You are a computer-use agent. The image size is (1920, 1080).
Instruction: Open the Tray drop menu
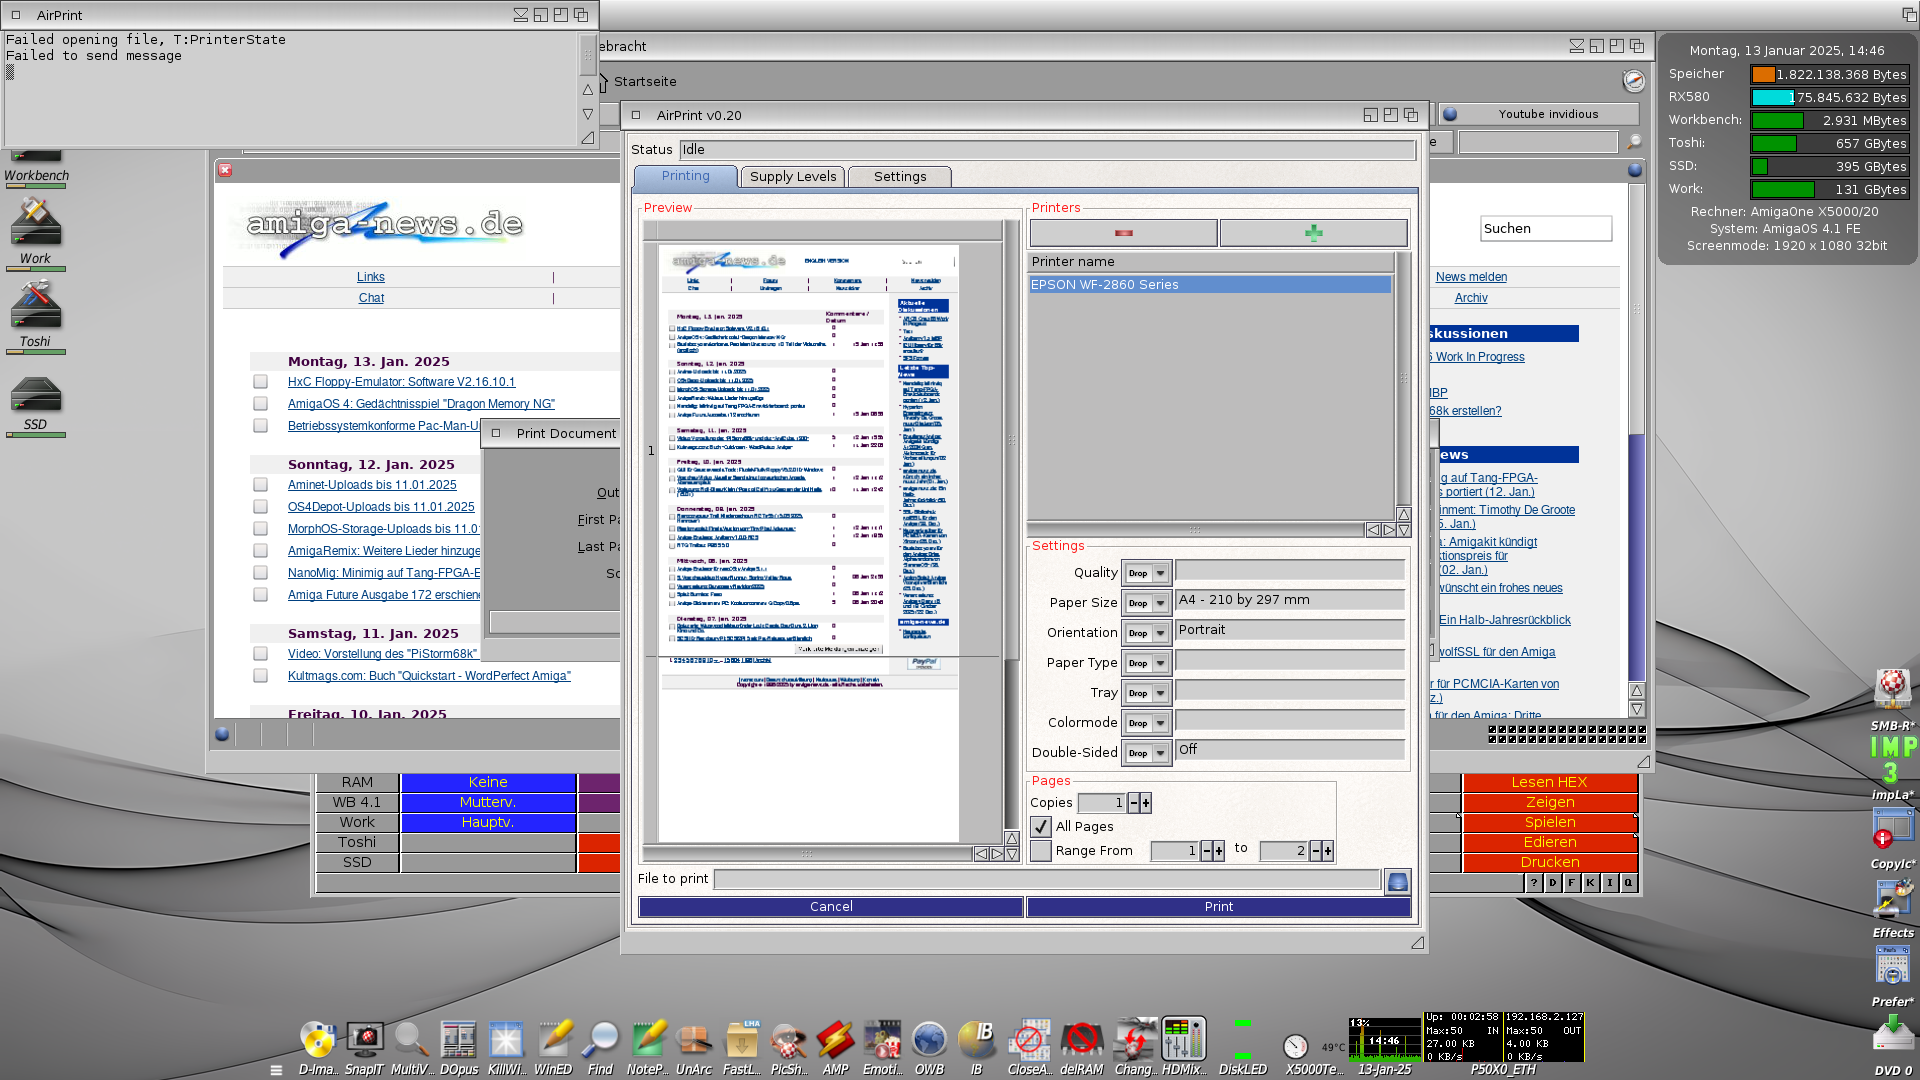coord(1146,694)
